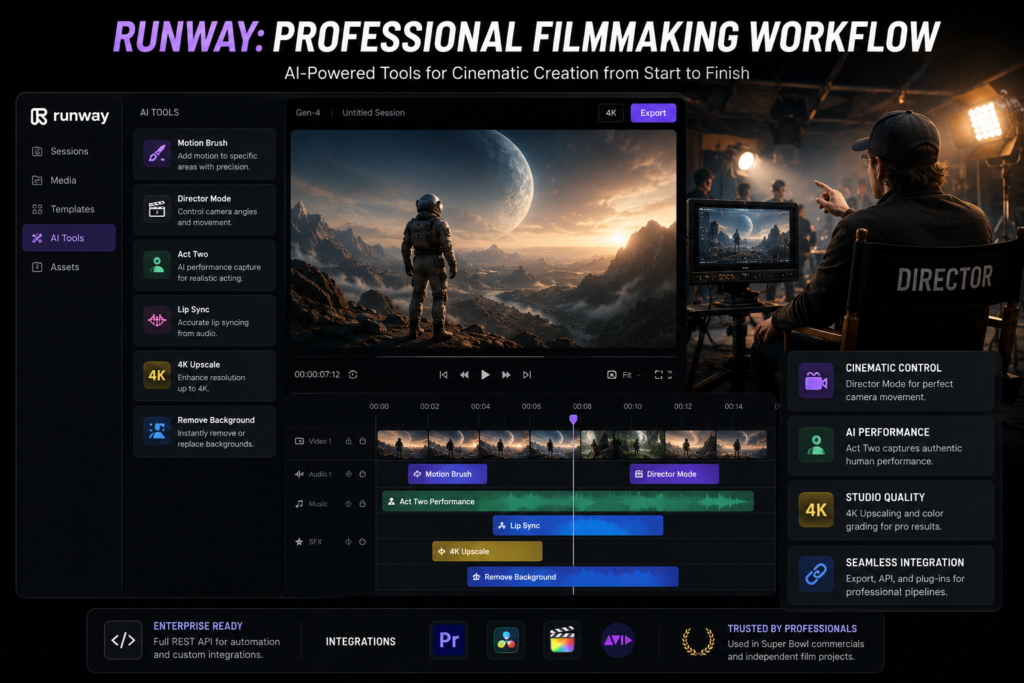Toggle the keyframe diamond on Audio 1 track
The height and width of the screenshot is (683, 1024).
tap(349, 474)
